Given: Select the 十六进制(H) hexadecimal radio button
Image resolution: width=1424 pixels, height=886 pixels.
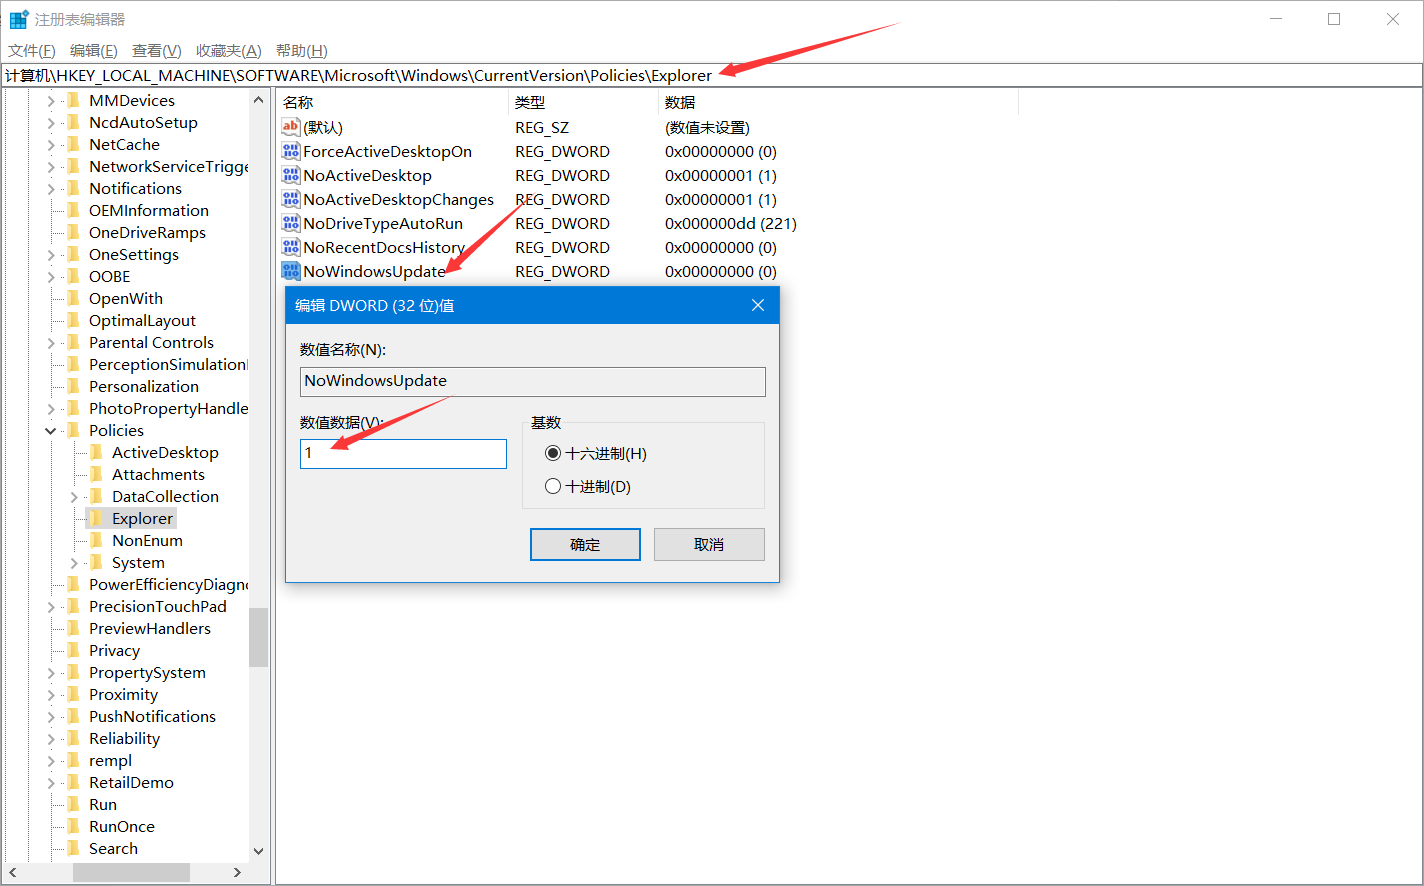Looking at the screenshot, I should (553, 453).
